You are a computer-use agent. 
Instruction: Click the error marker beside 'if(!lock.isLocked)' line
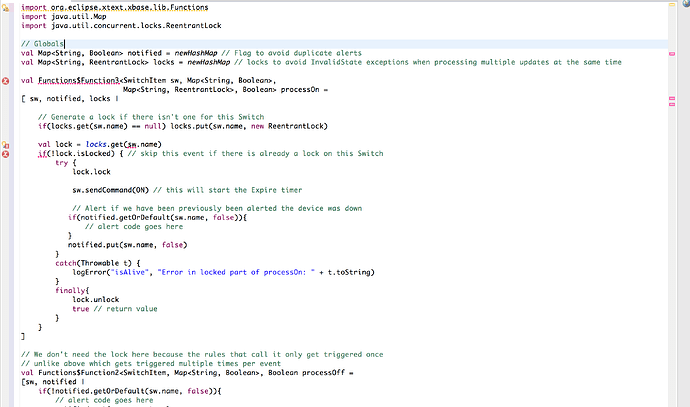coord(6,153)
